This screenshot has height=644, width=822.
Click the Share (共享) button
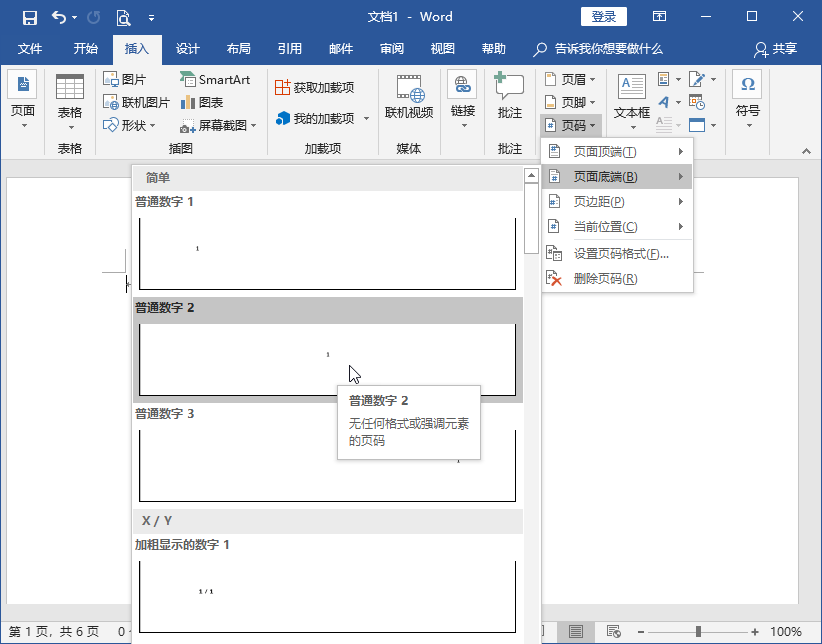pos(776,49)
